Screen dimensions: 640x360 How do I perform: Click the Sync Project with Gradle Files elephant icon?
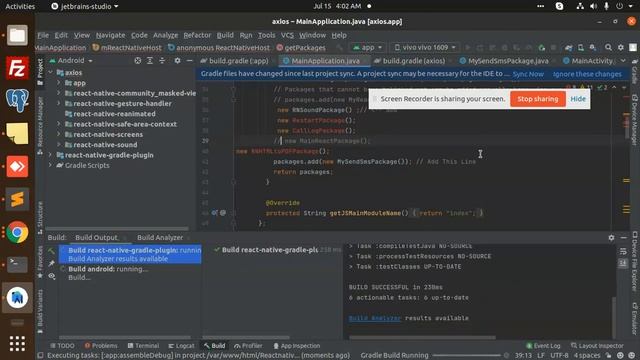[568, 48]
